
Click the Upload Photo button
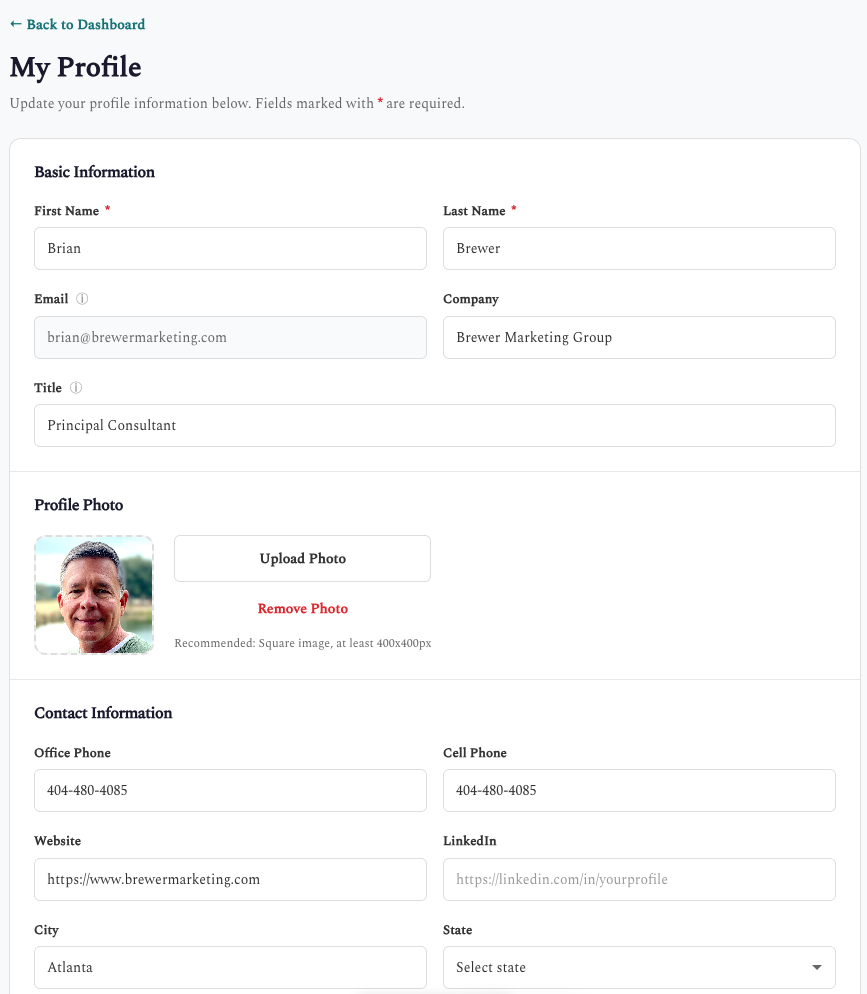click(302, 558)
